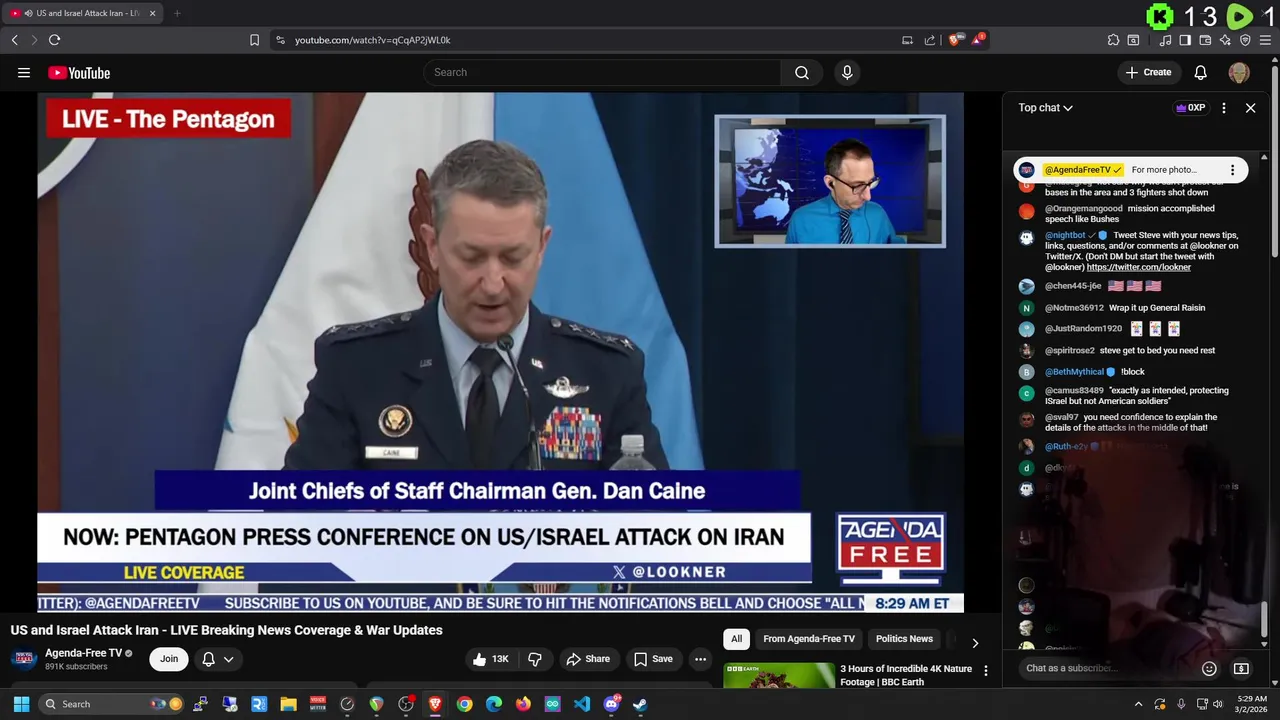1280x720 pixels.
Task: Click the Share button under video
Action: (x=588, y=659)
